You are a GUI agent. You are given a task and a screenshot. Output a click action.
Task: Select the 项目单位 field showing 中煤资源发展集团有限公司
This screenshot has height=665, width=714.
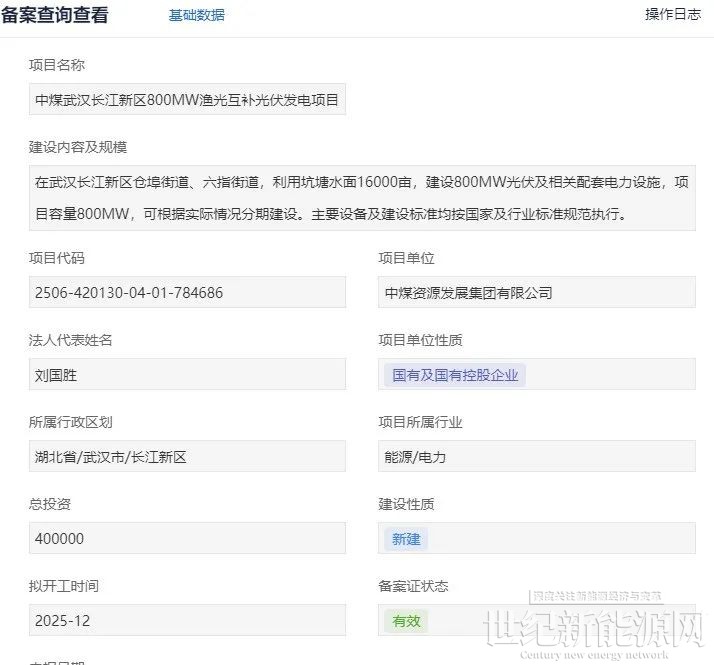pos(536,292)
